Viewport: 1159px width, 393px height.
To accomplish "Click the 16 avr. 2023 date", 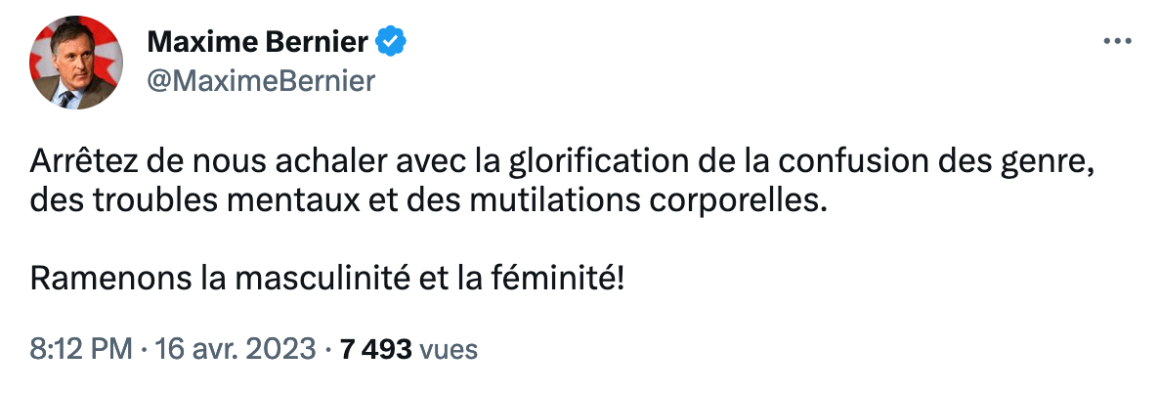I will coord(234,349).
